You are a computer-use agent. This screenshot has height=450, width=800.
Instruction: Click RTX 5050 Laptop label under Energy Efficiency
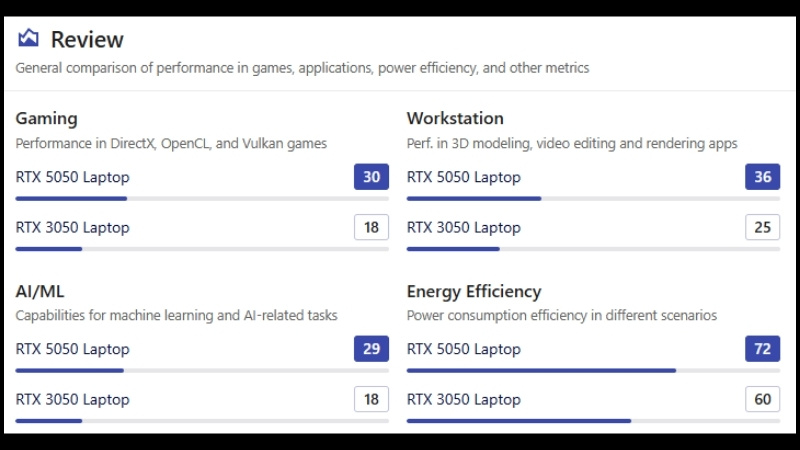464,349
